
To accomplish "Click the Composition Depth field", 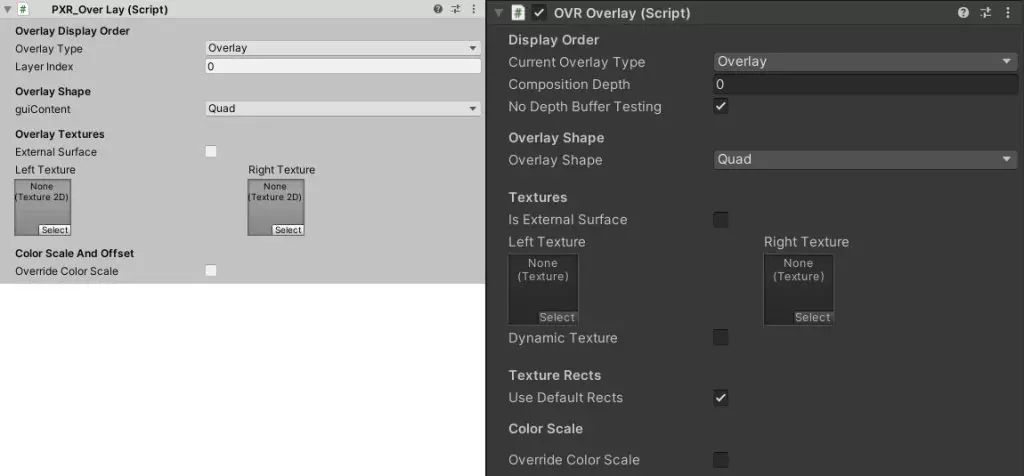I will [865, 84].
